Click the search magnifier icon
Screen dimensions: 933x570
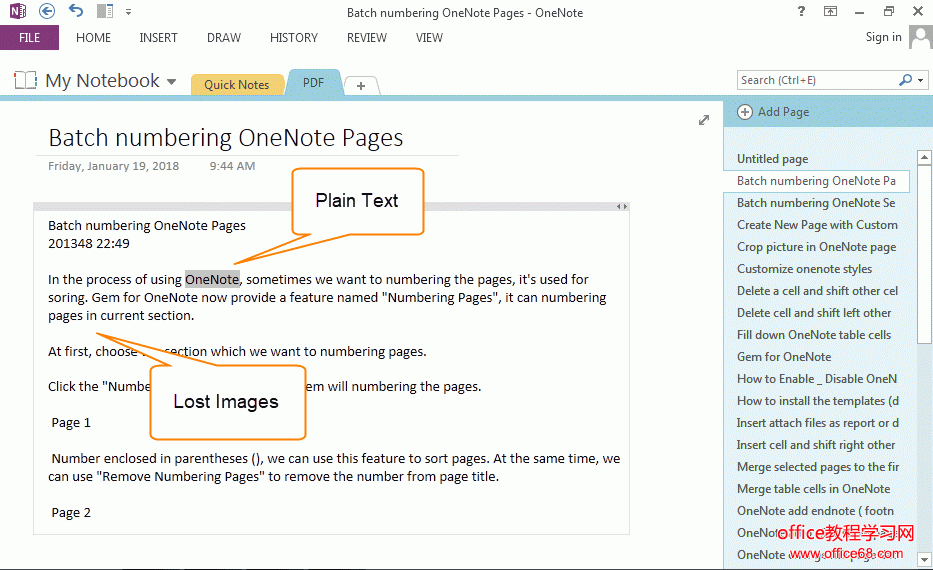coord(905,80)
